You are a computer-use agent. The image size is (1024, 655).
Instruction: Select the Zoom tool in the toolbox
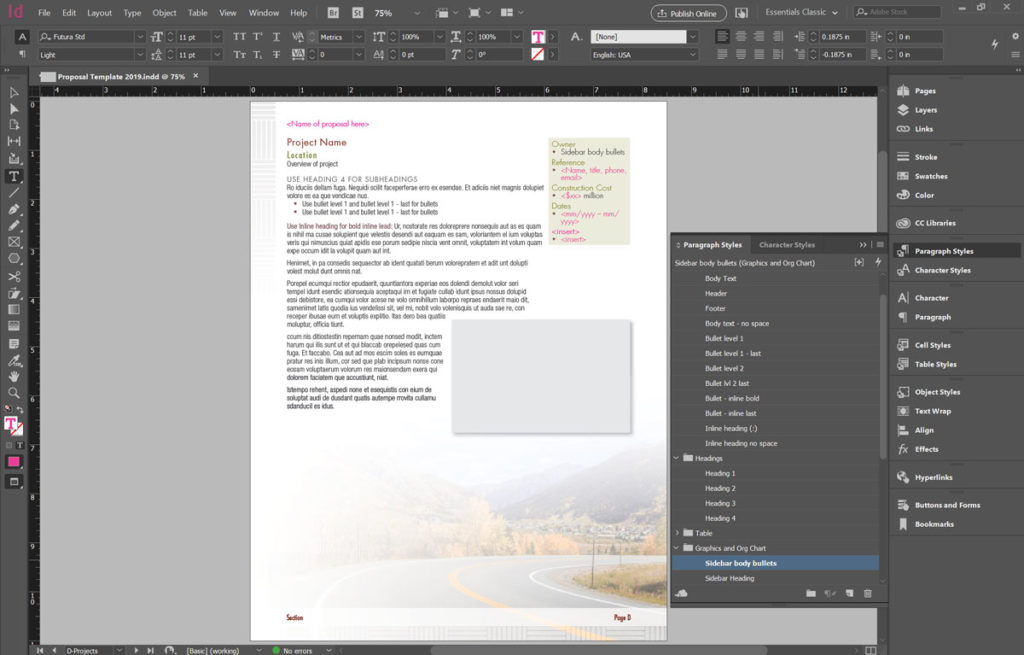(14, 393)
